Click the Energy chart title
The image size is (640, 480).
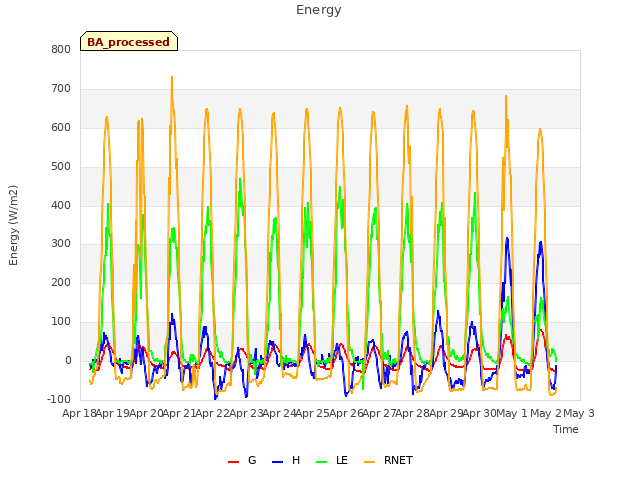[319, 10]
